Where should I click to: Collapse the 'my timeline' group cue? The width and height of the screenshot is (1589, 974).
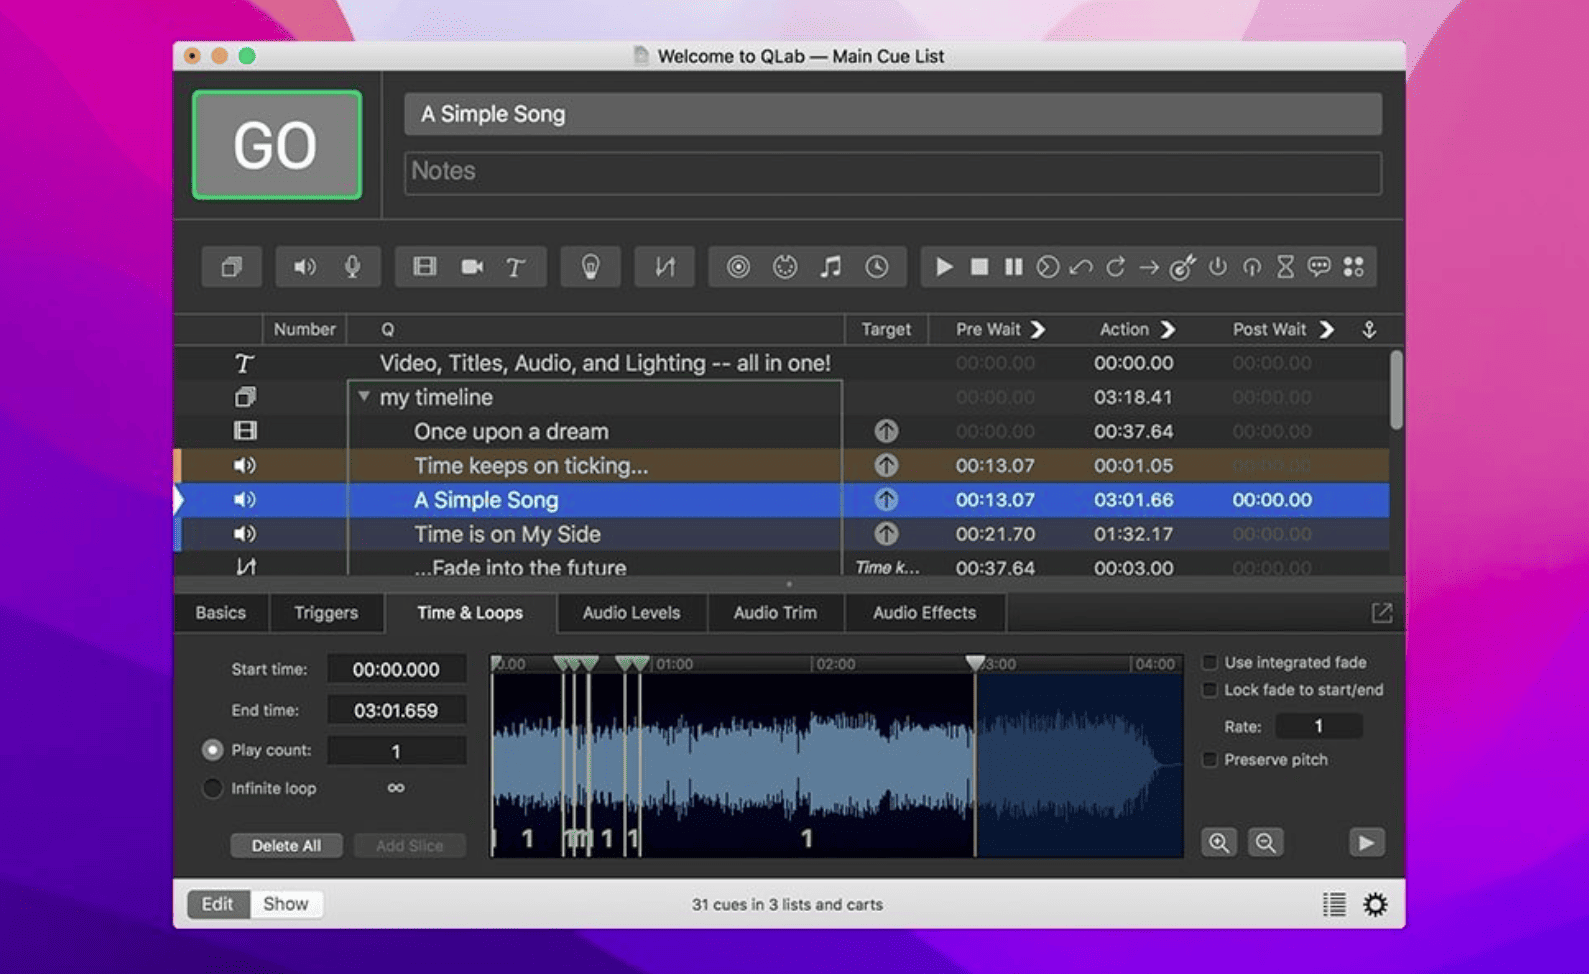(x=364, y=397)
